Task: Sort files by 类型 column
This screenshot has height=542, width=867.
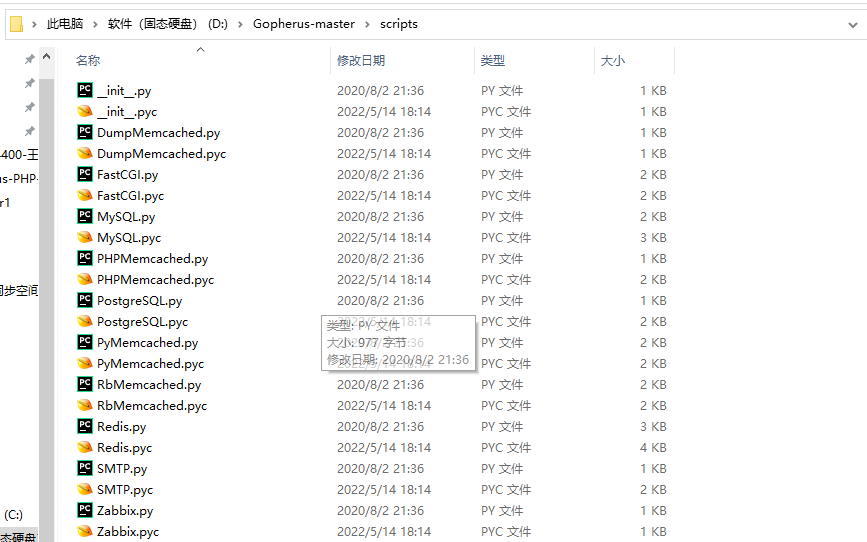Action: pyautogui.click(x=493, y=60)
